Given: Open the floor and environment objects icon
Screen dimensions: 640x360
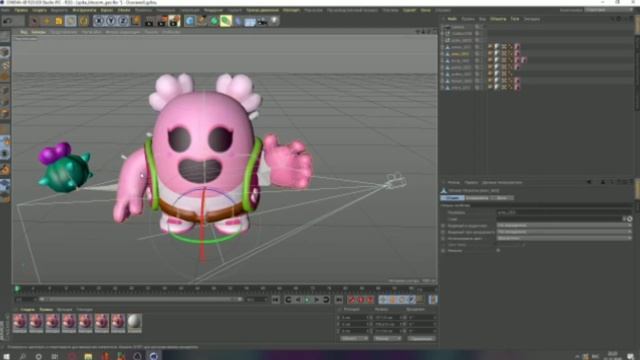Looking at the screenshot, I should pyautogui.click(x=250, y=21).
